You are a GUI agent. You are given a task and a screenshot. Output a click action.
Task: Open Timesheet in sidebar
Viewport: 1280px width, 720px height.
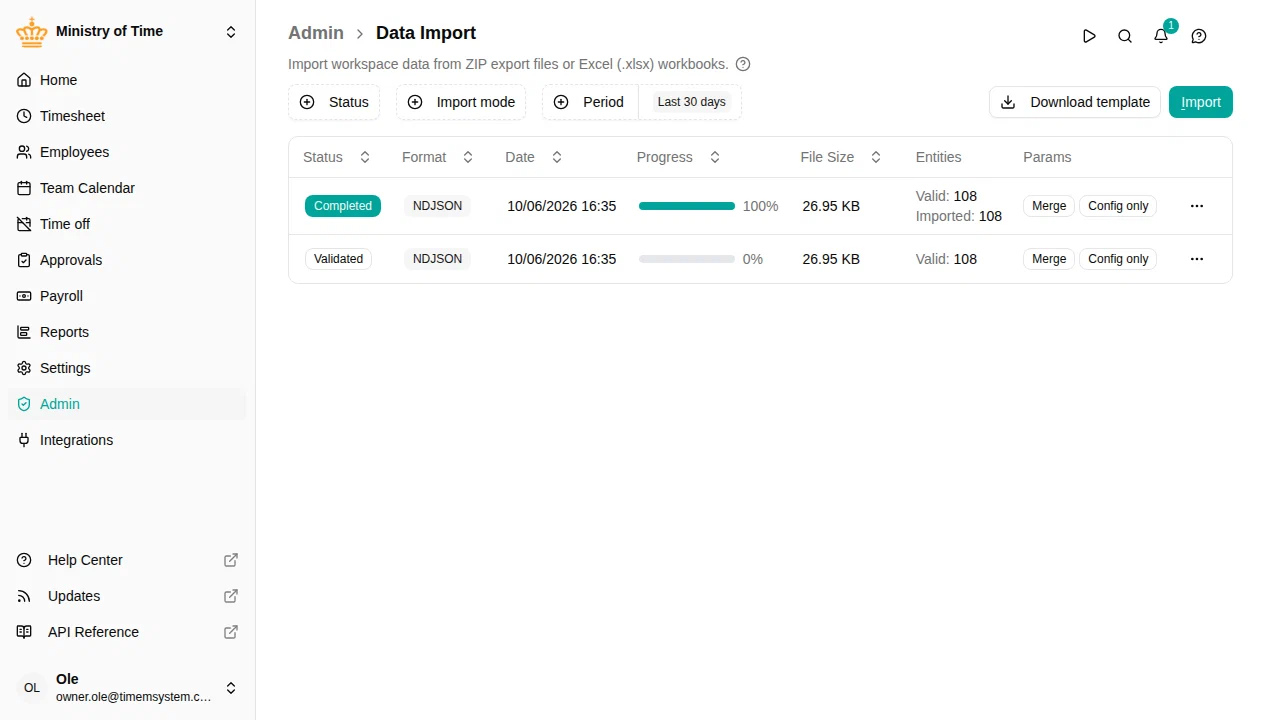[127, 116]
